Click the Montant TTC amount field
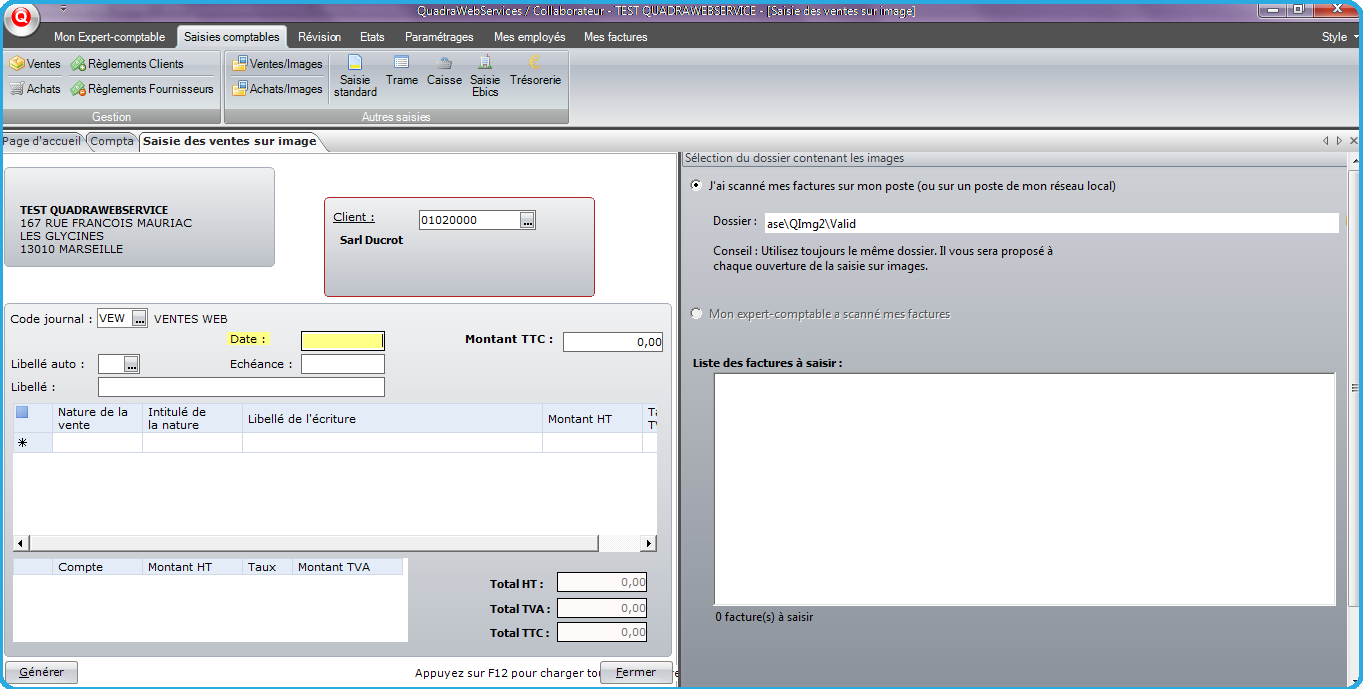Viewport: 1363px width, 689px height. point(613,342)
